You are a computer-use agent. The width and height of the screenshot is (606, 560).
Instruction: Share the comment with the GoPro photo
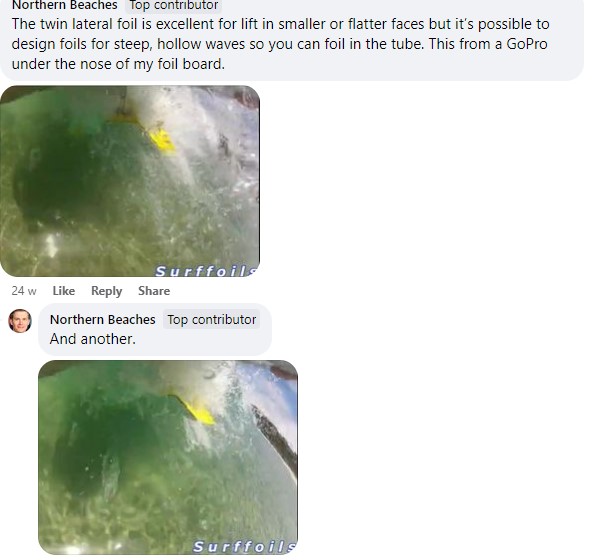click(x=154, y=291)
